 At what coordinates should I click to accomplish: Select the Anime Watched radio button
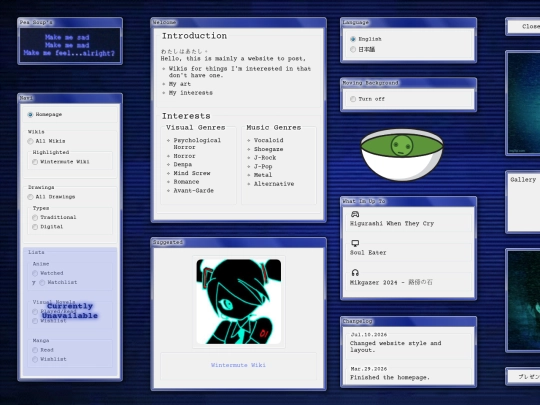pos(35,273)
